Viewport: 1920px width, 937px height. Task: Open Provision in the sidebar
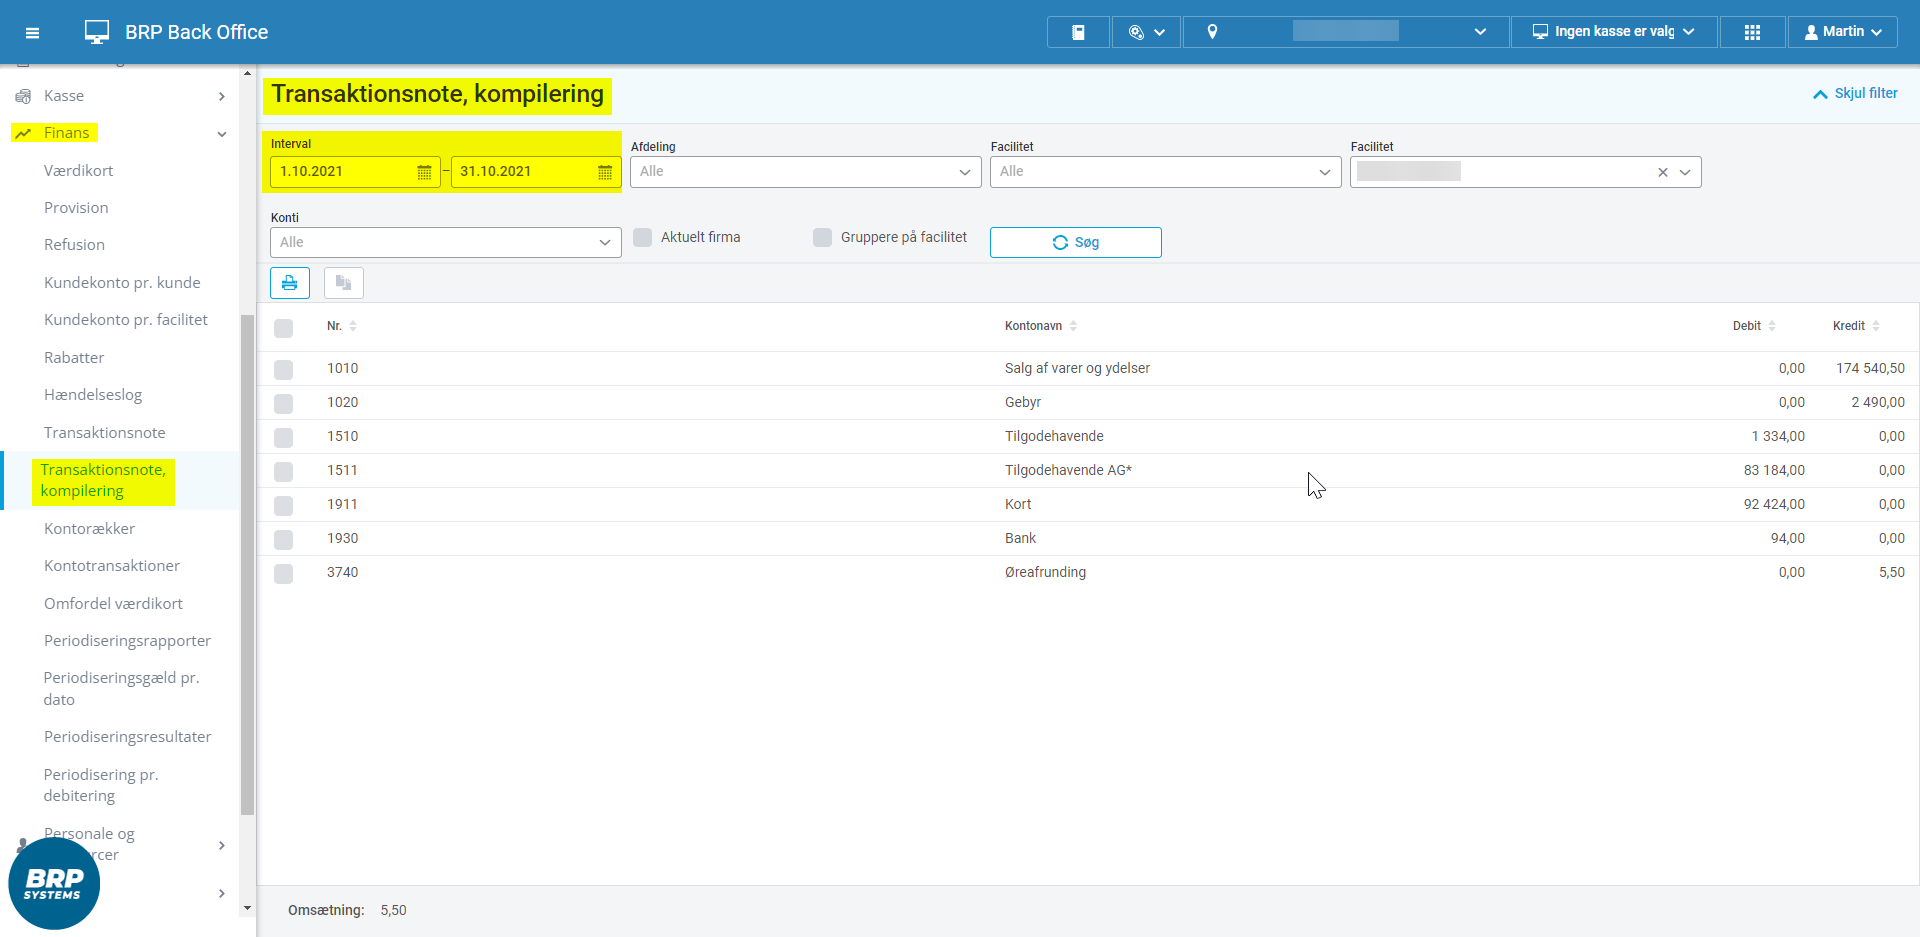(76, 208)
